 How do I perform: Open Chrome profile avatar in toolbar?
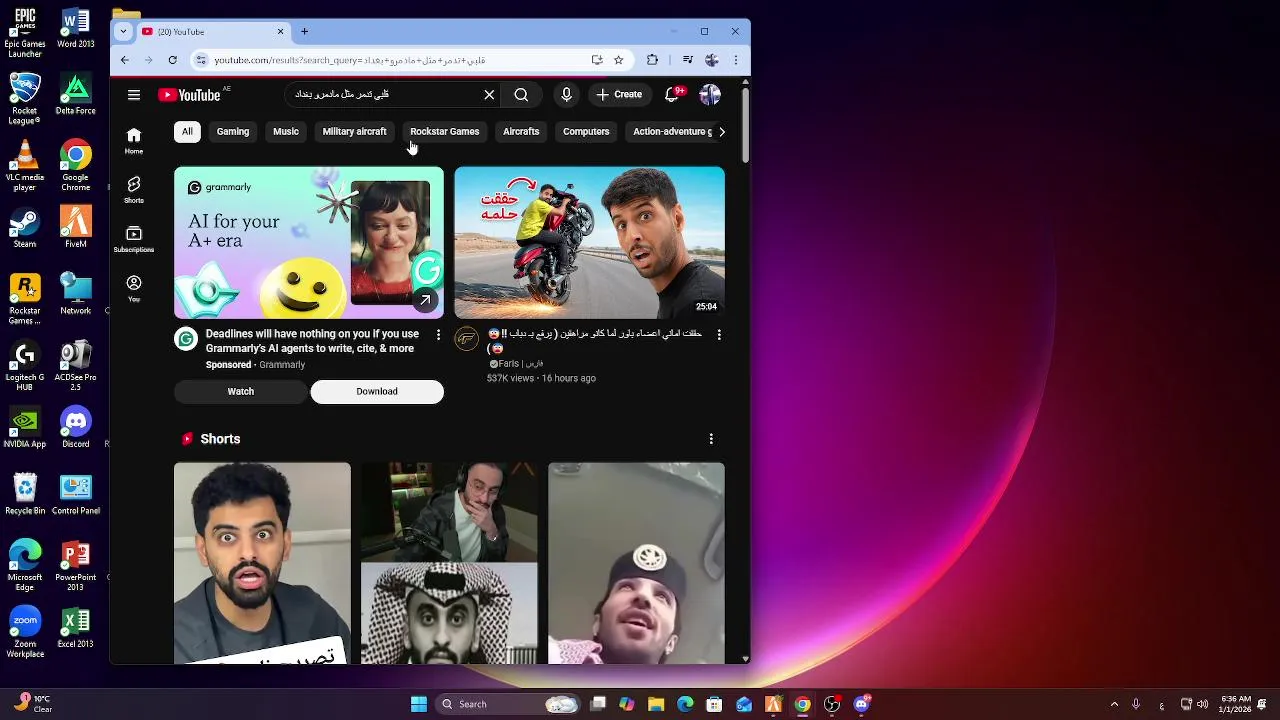coord(712,60)
